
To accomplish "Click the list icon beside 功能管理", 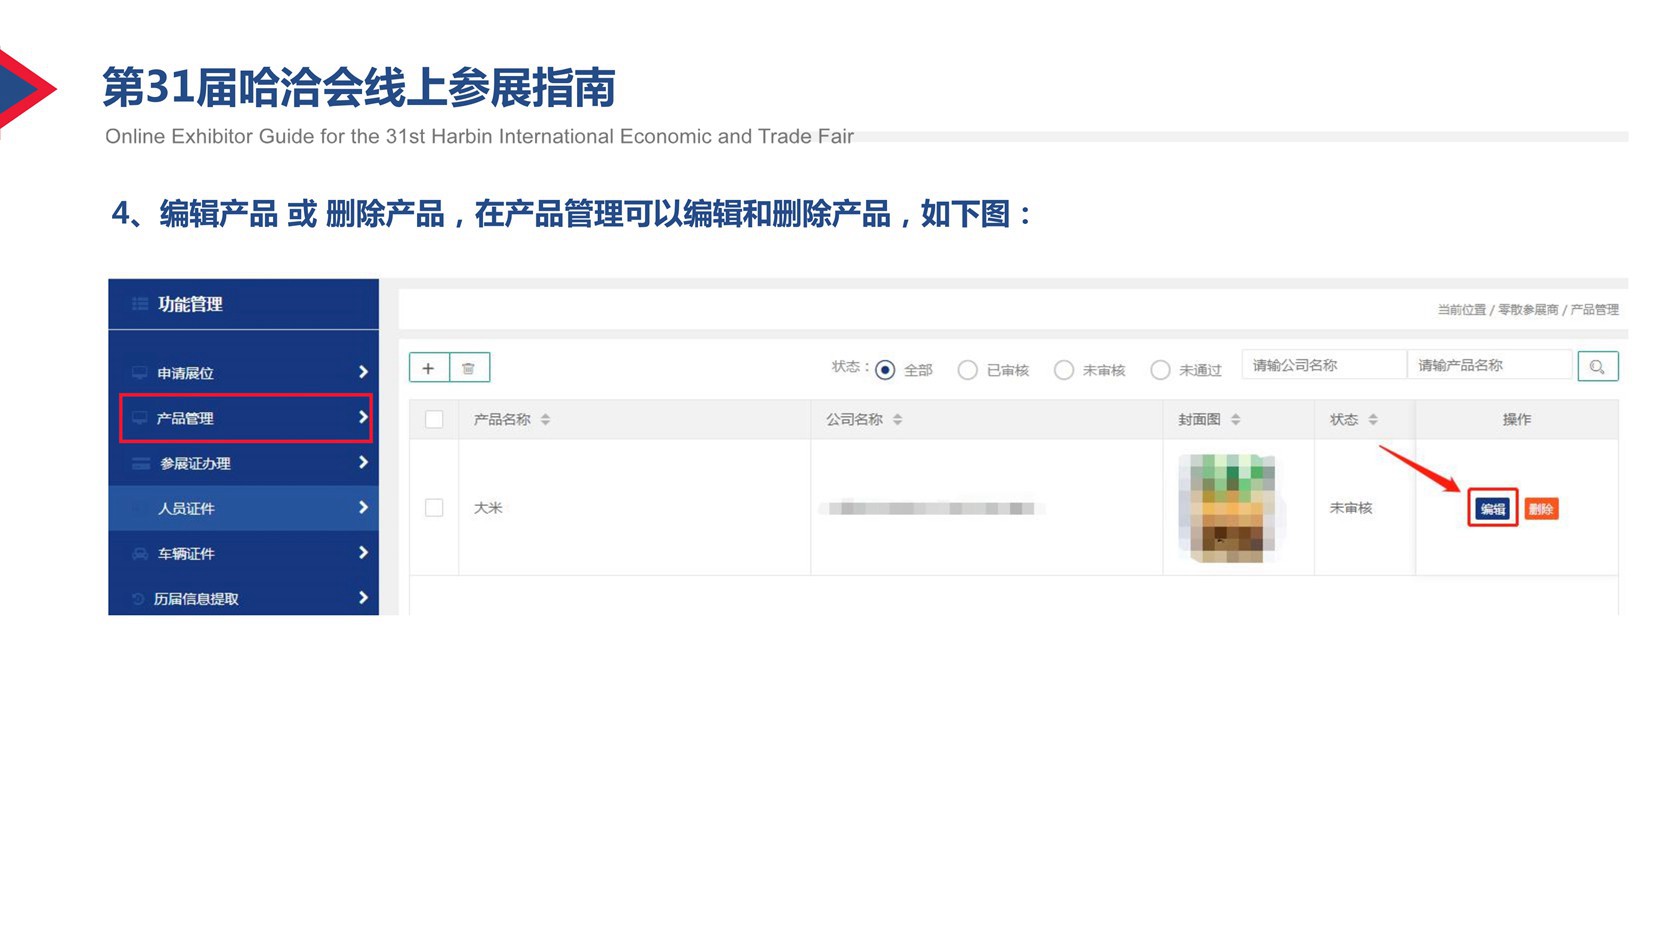I will (x=140, y=304).
